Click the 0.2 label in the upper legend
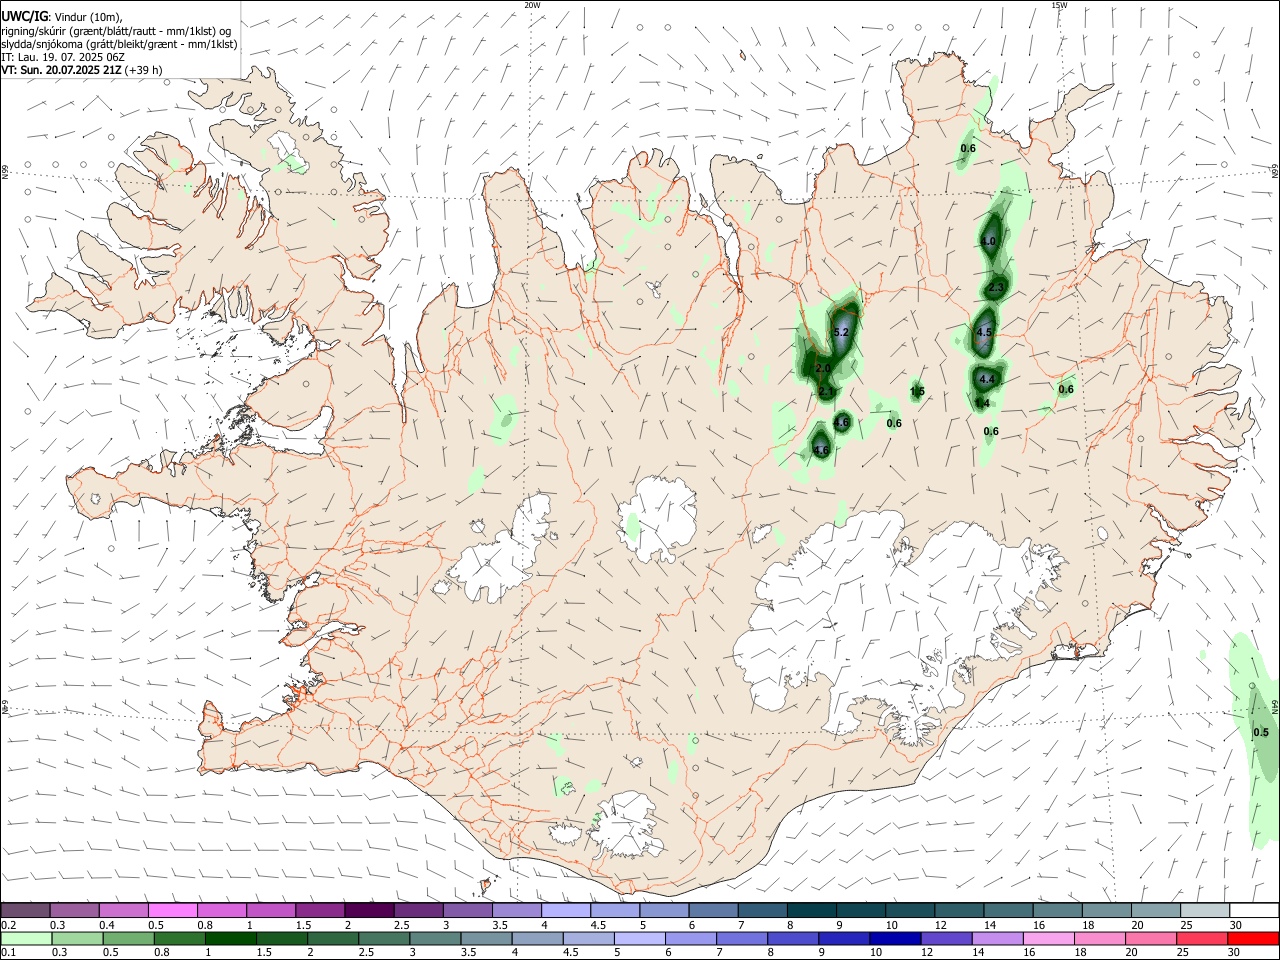 8,925
